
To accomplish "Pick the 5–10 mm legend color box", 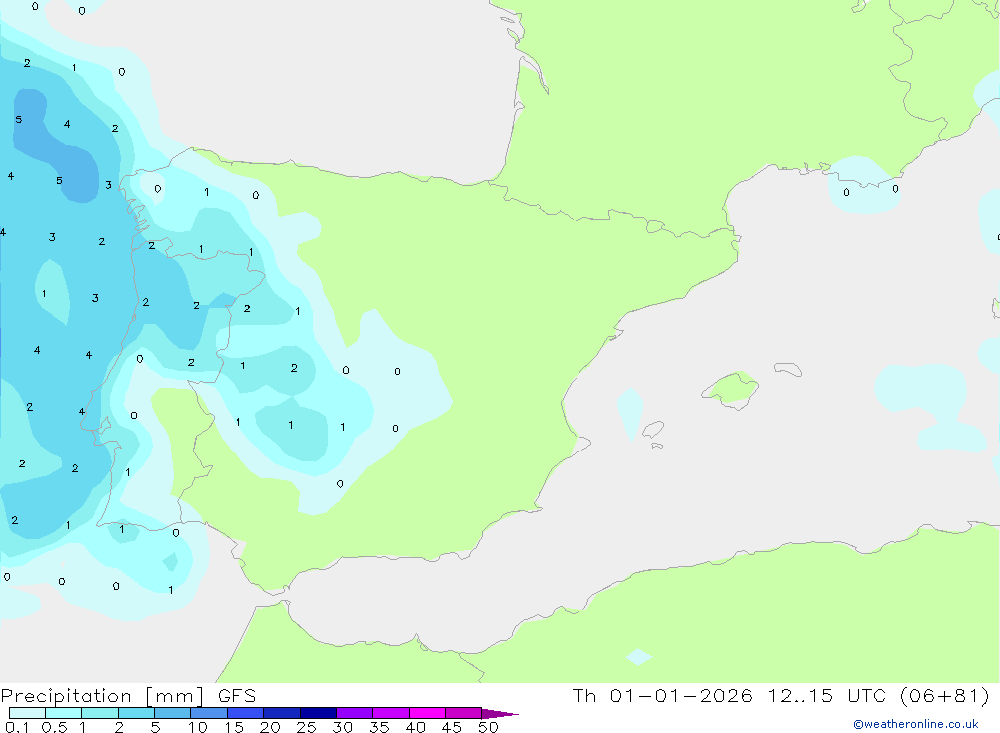I will pyautogui.click(x=172, y=714).
